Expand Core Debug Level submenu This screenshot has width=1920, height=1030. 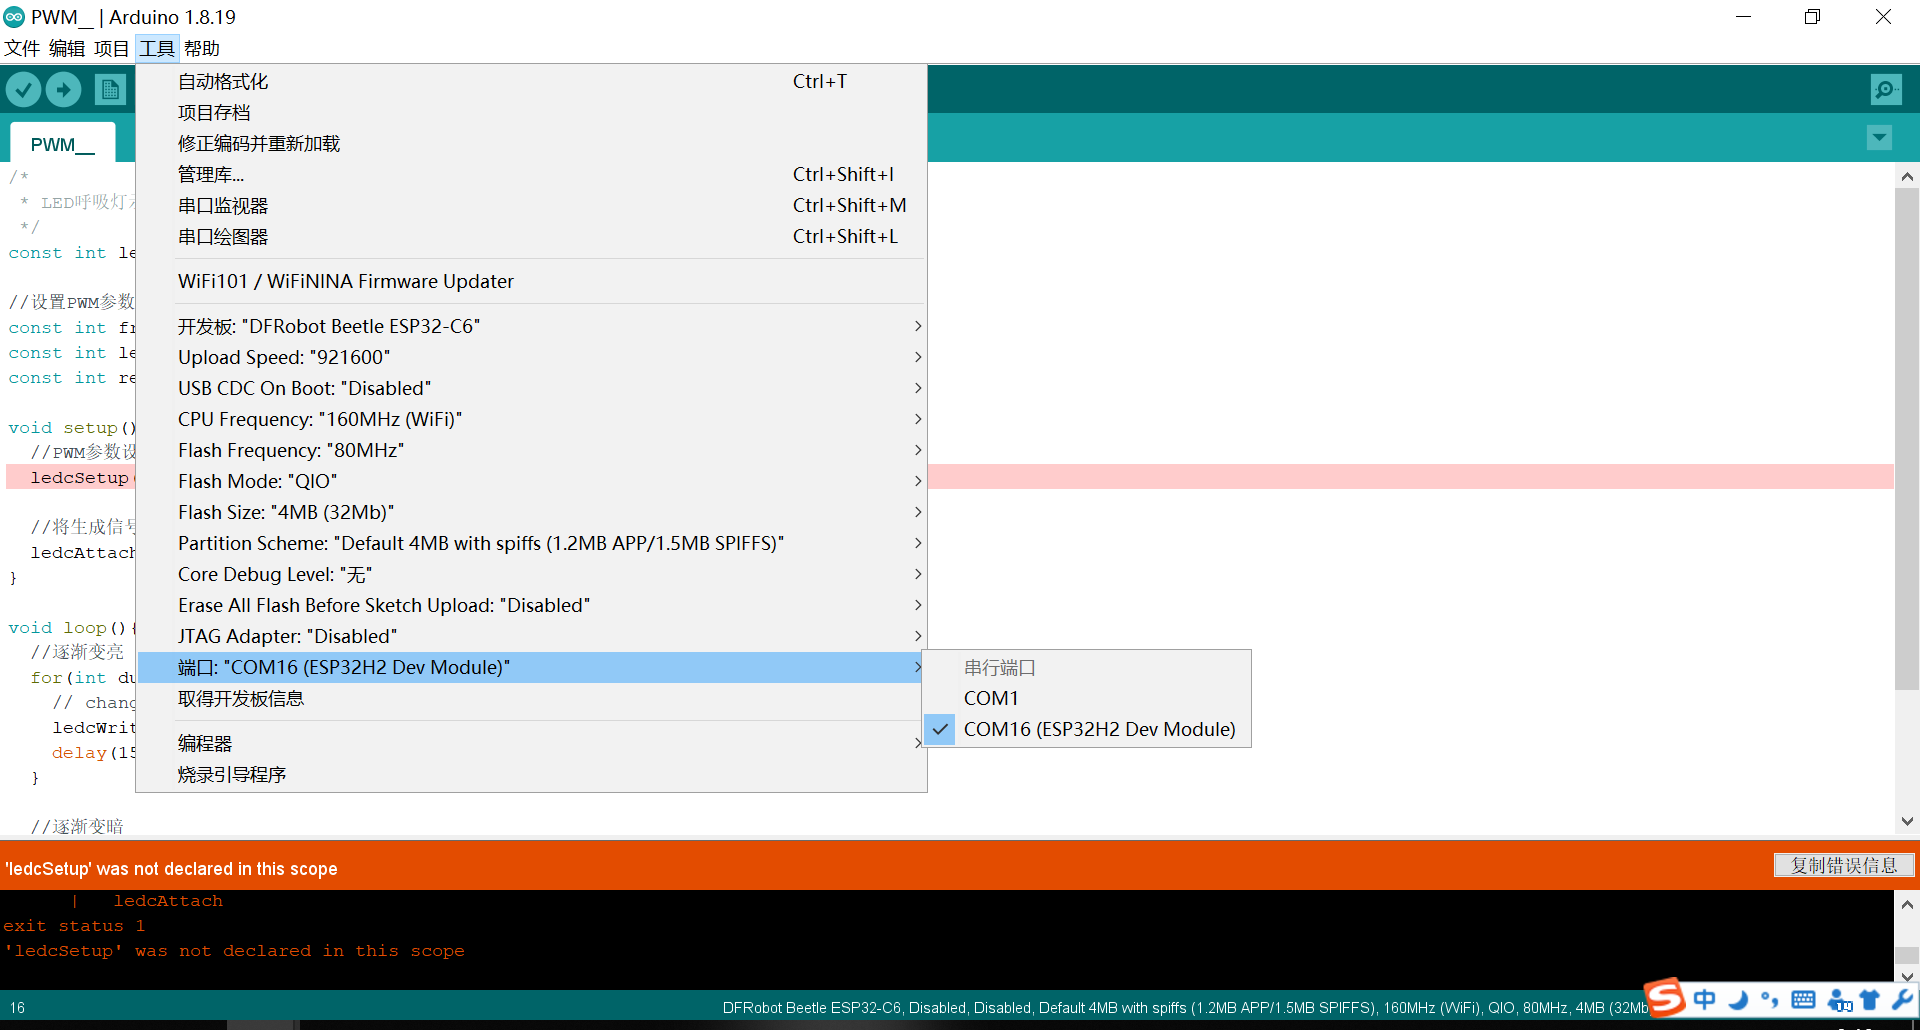pyautogui.click(x=531, y=574)
